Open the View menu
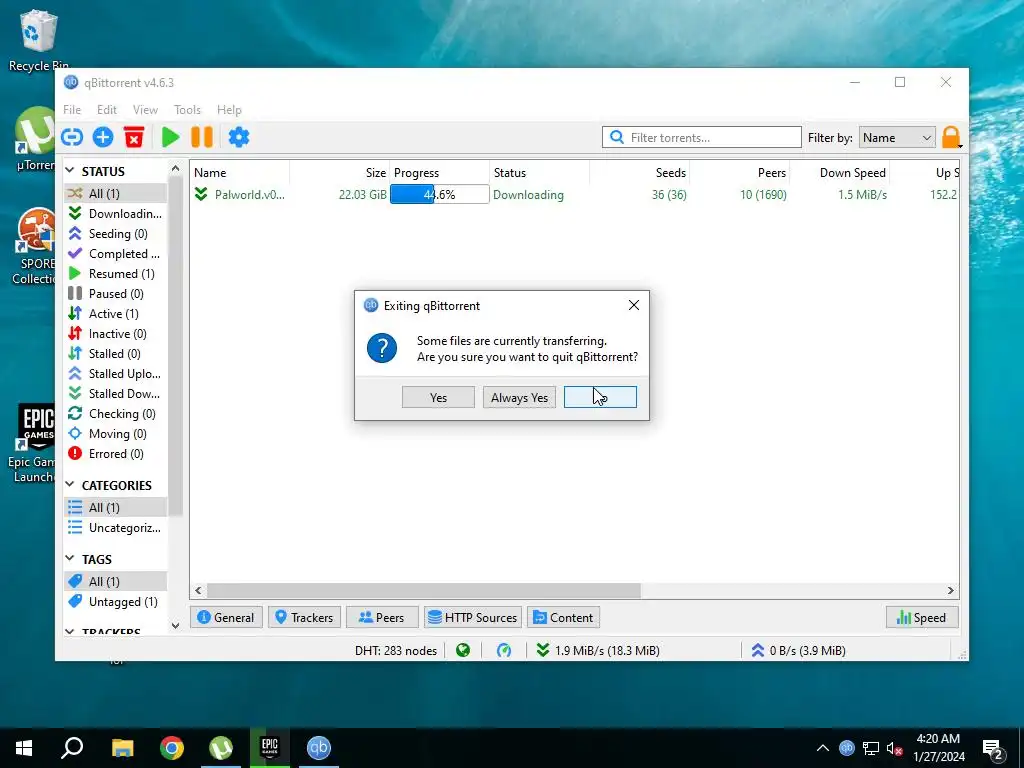Image resolution: width=1024 pixels, height=768 pixels. [x=145, y=110]
